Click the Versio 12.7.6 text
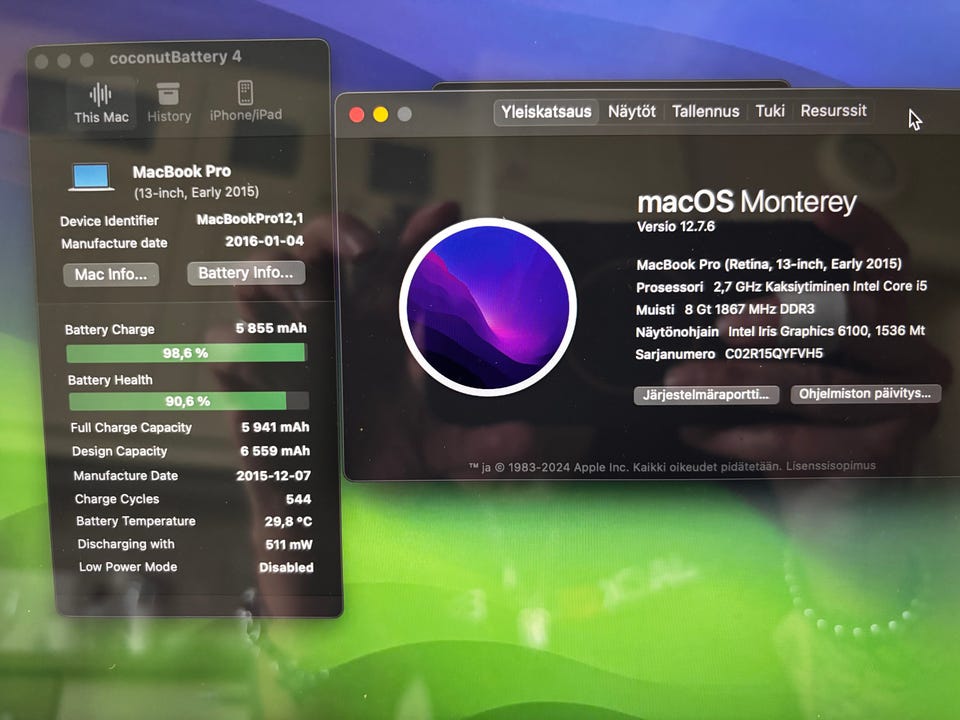960x720 pixels. point(675,227)
